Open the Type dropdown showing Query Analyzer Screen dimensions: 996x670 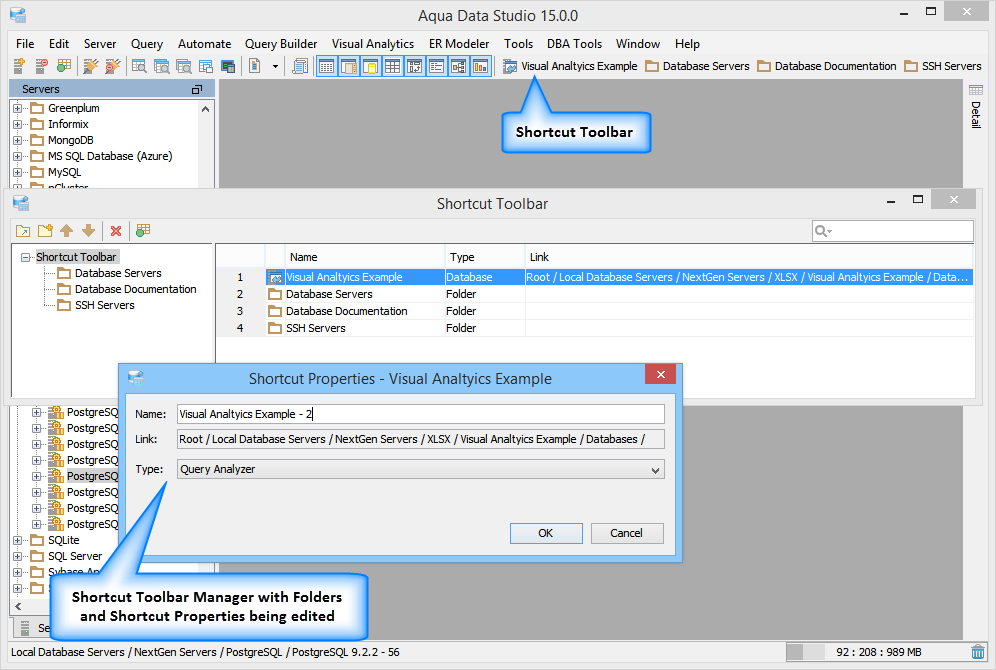[x=421, y=469]
